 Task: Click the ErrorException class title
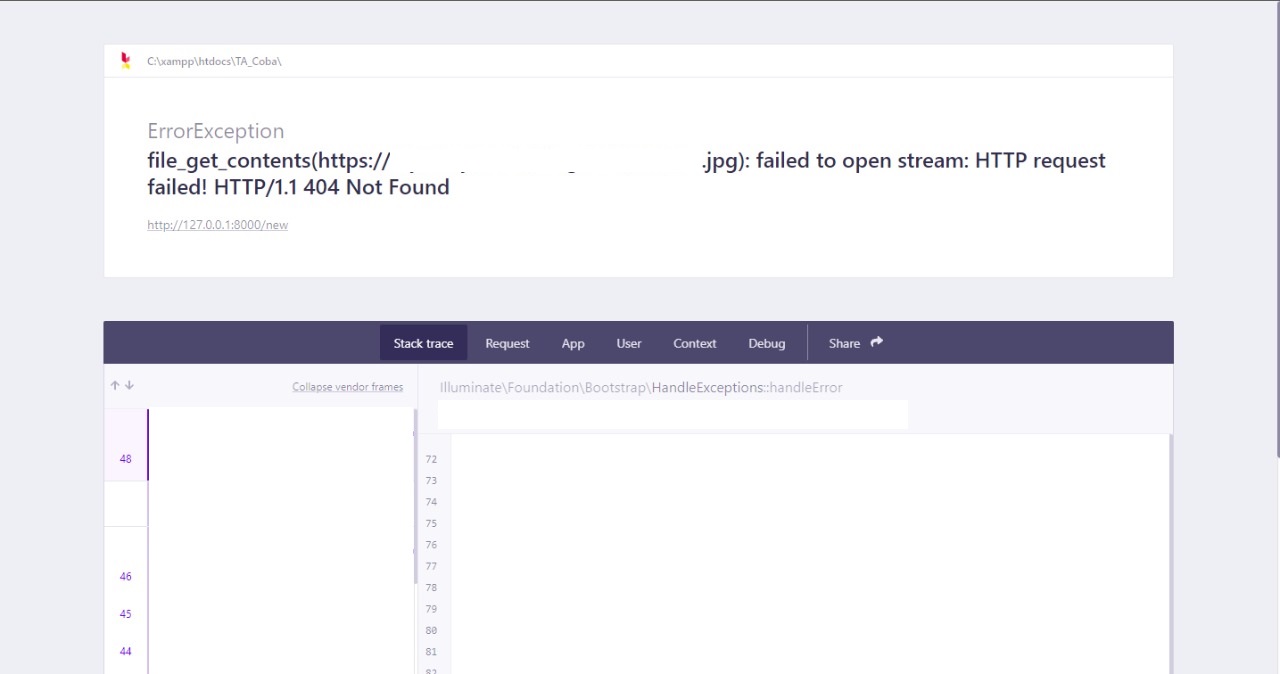pos(216,131)
